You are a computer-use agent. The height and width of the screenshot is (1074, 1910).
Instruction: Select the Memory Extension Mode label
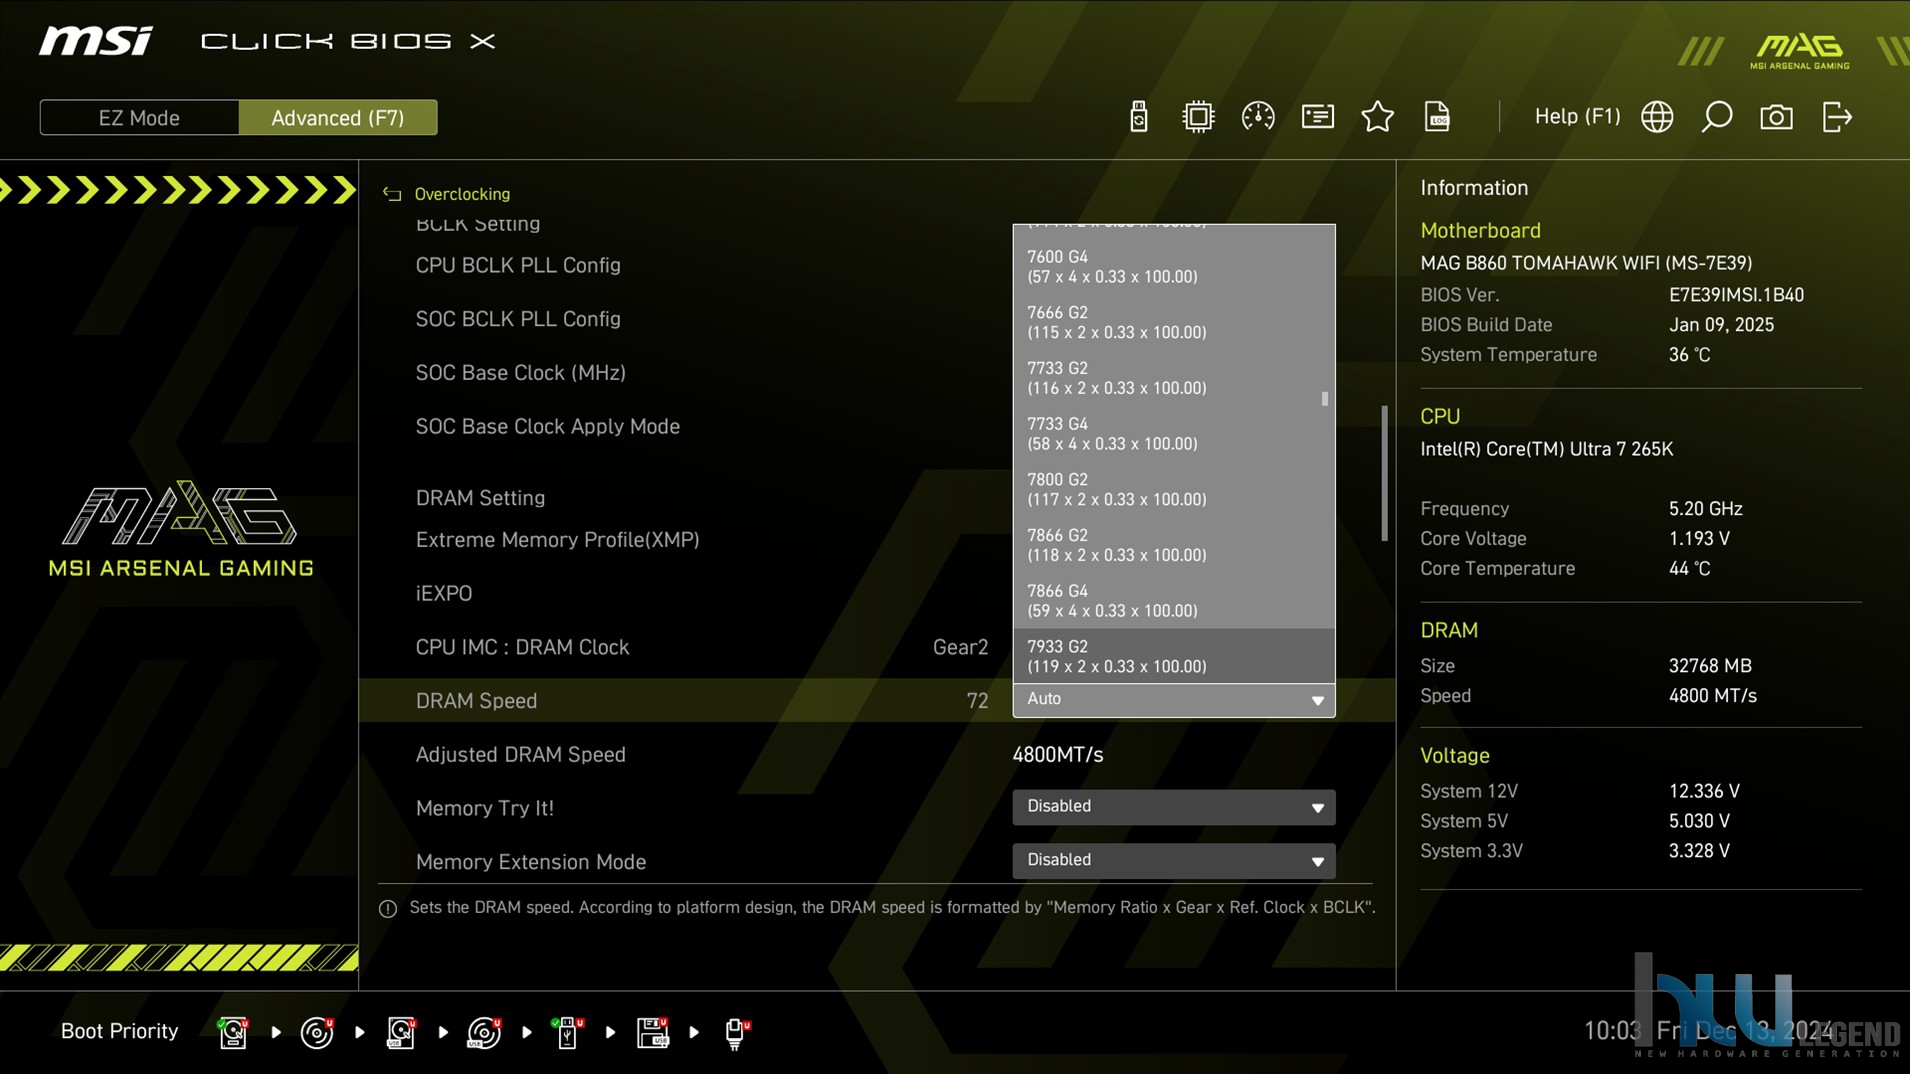pos(530,862)
